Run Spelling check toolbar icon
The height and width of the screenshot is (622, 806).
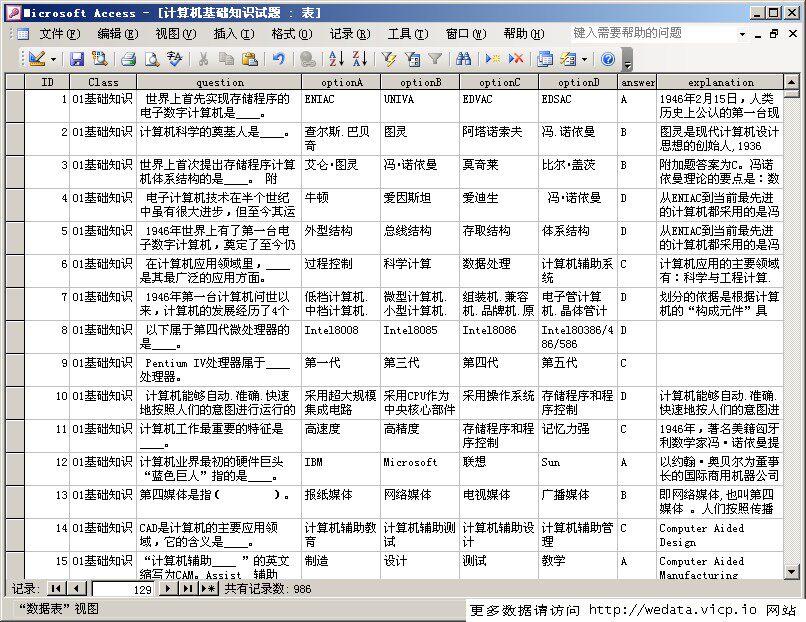[x=175, y=59]
